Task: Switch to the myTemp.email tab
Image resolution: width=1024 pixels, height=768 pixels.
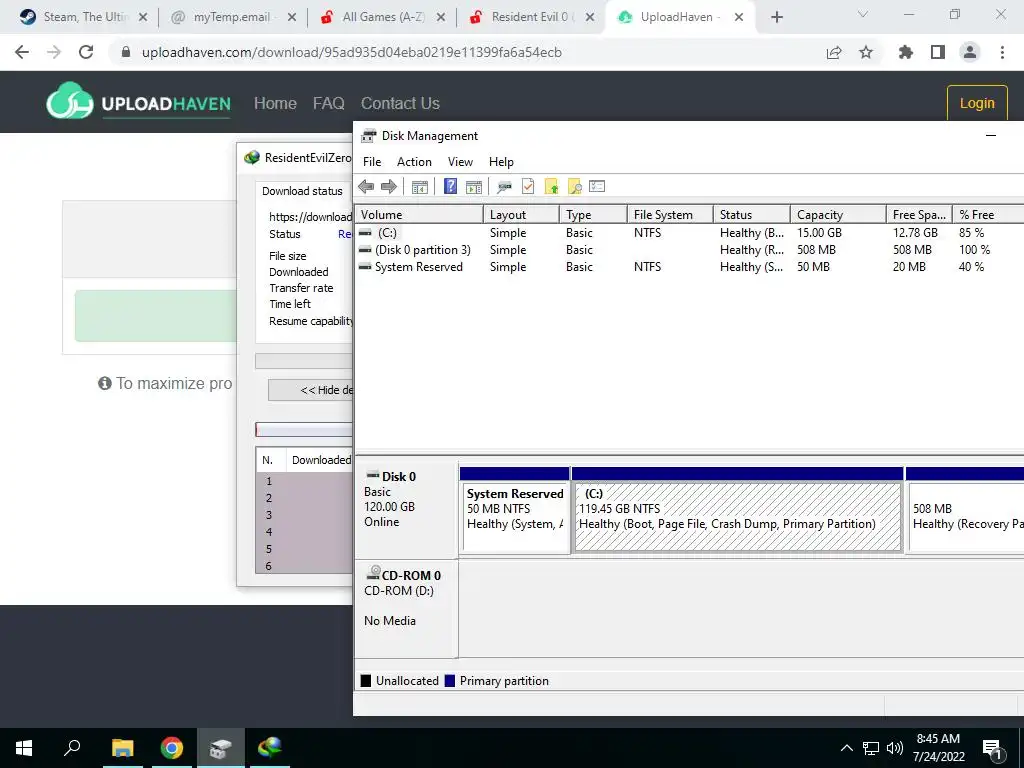Action: (x=232, y=17)
